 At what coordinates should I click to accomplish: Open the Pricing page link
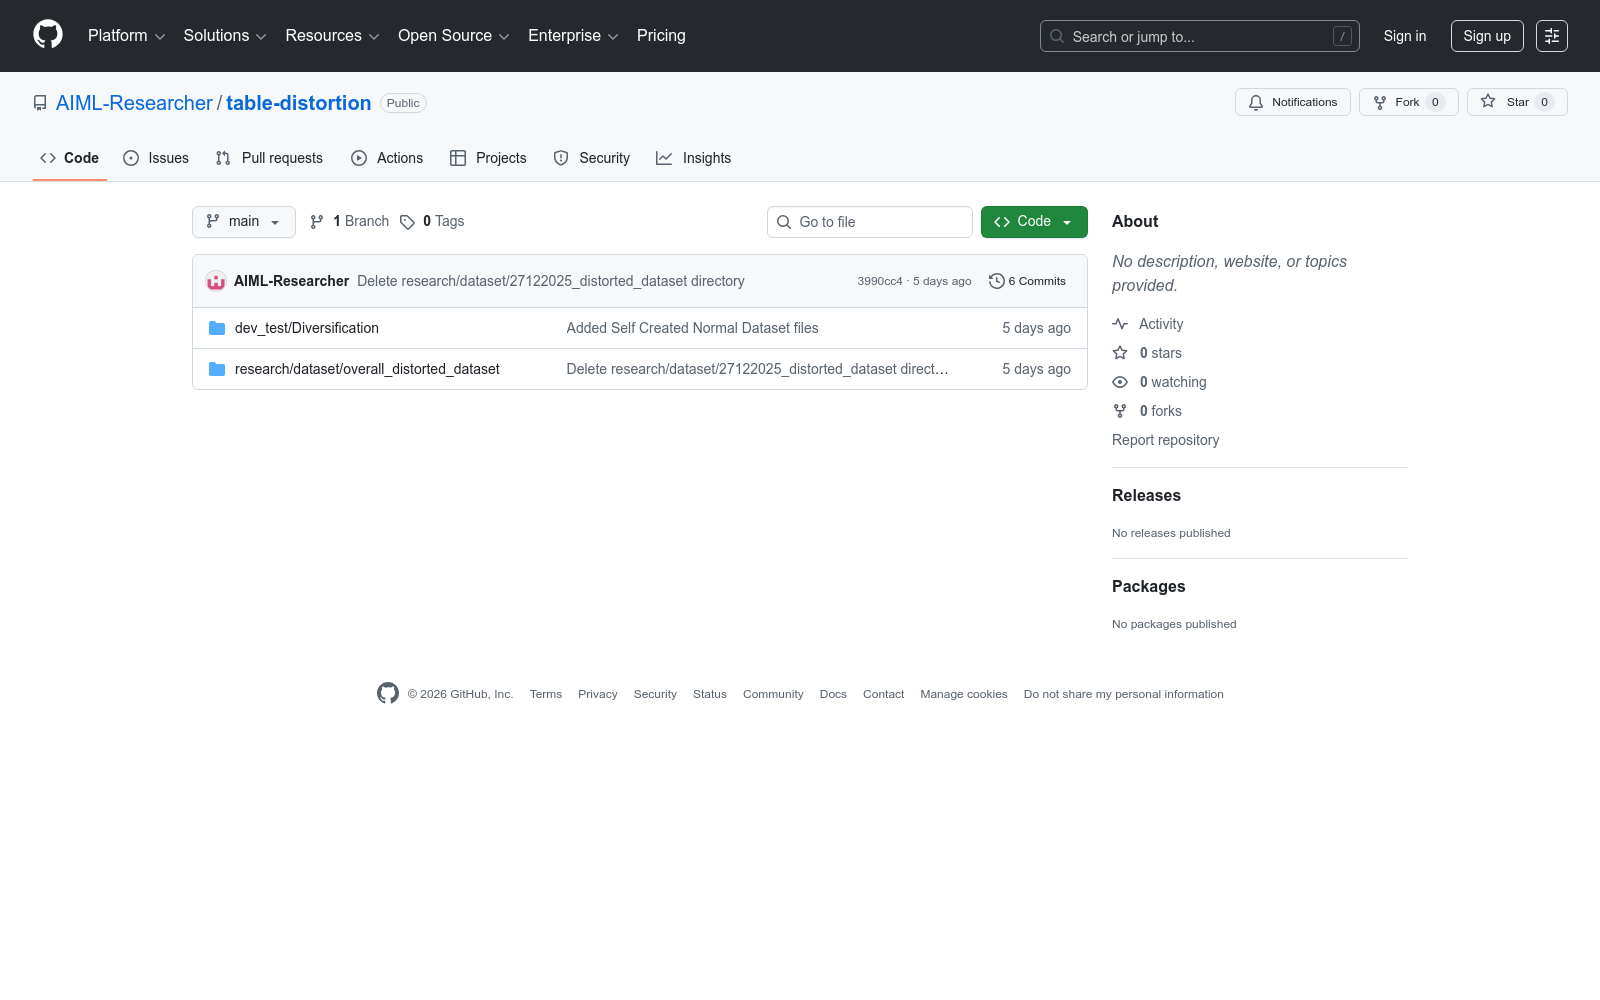(x=661, y=36)
